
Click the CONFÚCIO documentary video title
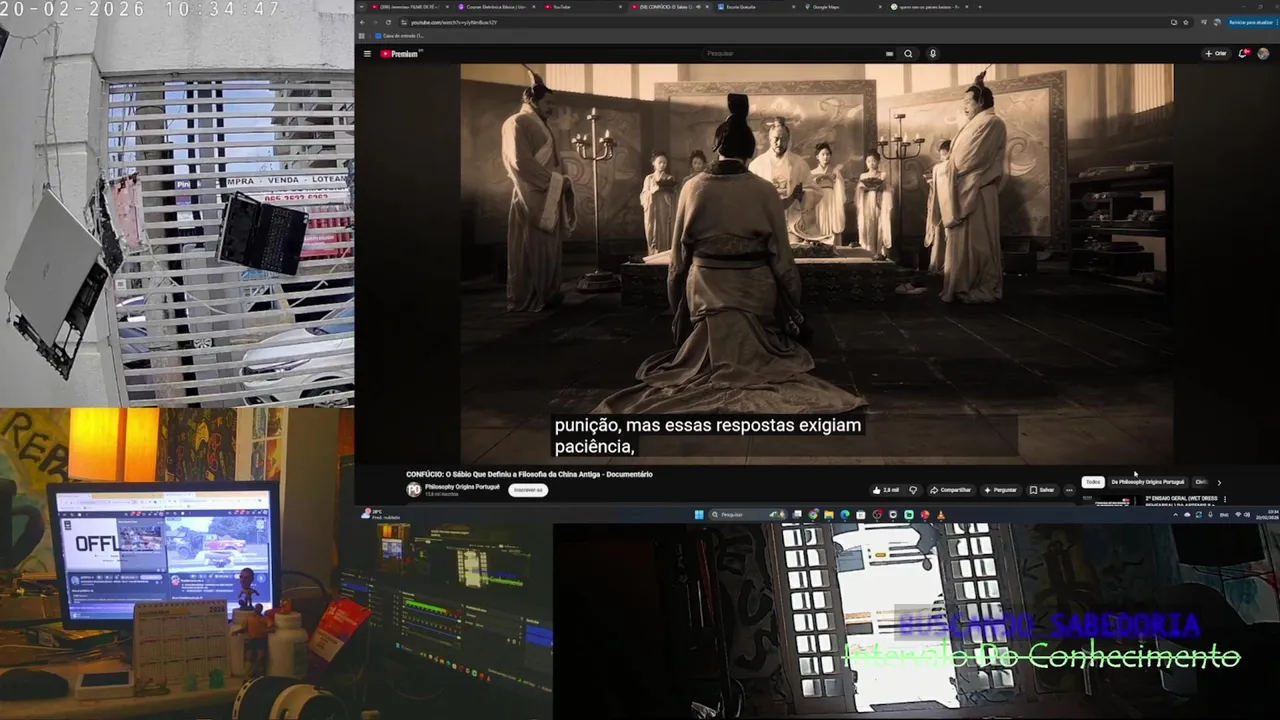pos(529,474)
